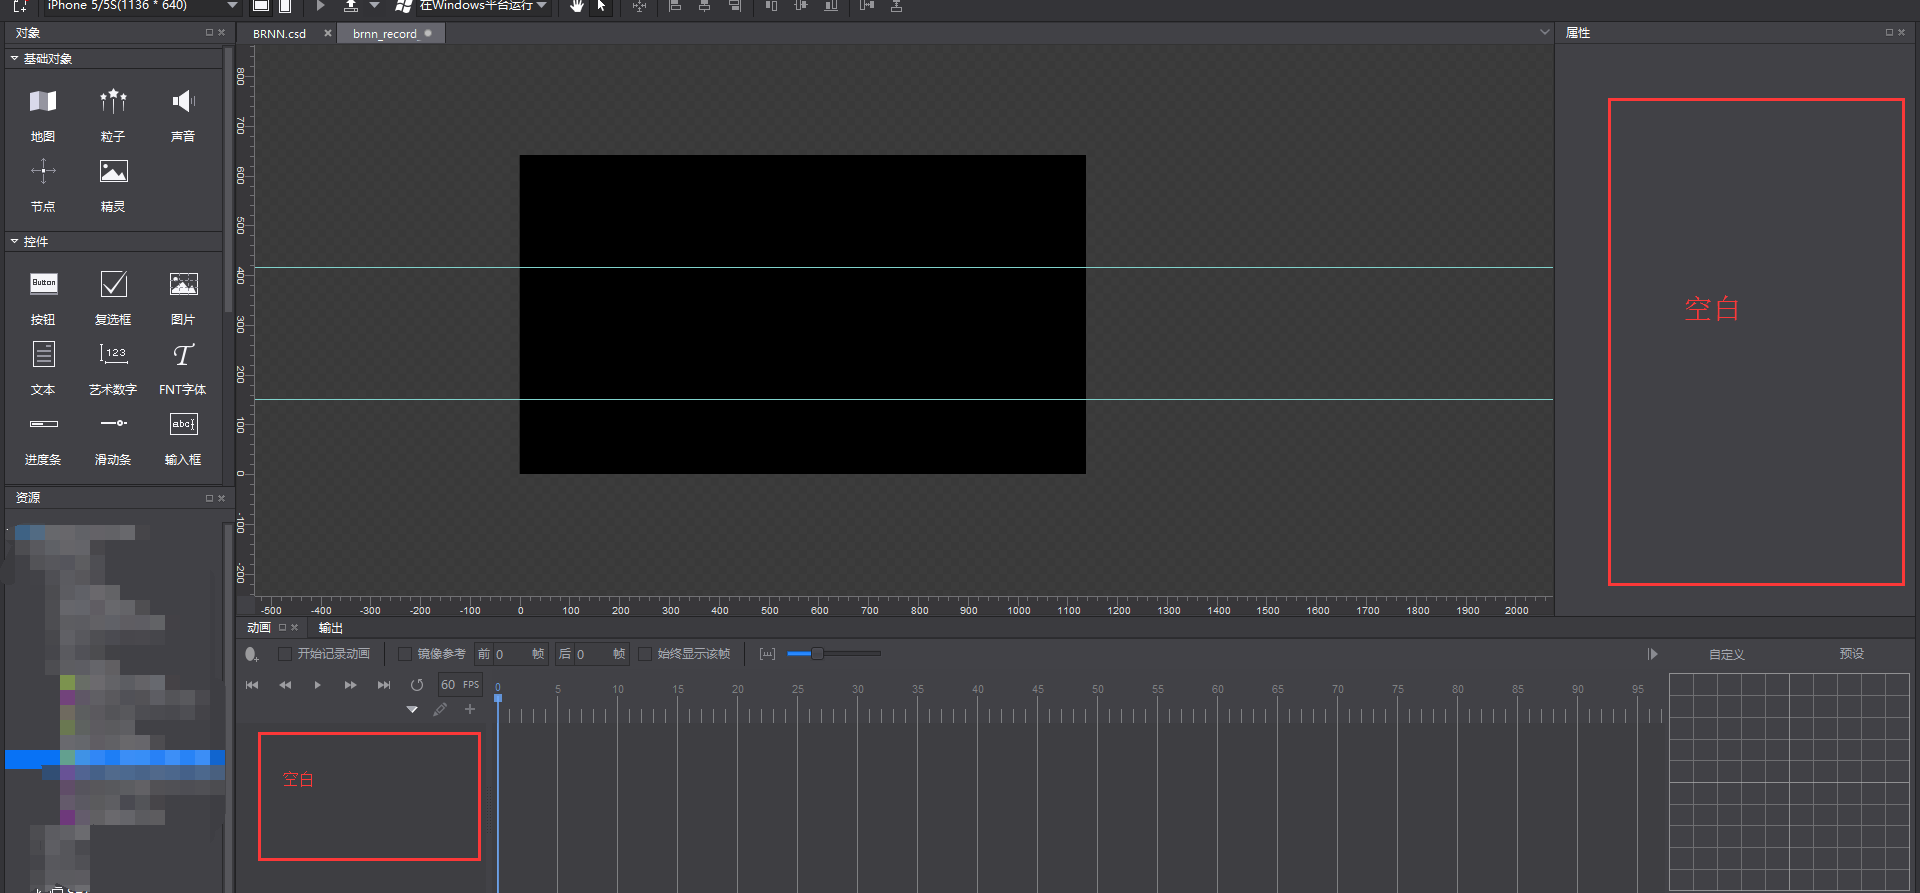The width and height of the screenshot is (1920, 893).
Task: Select the 文本 text widget
Action: [x=43, y=367]
